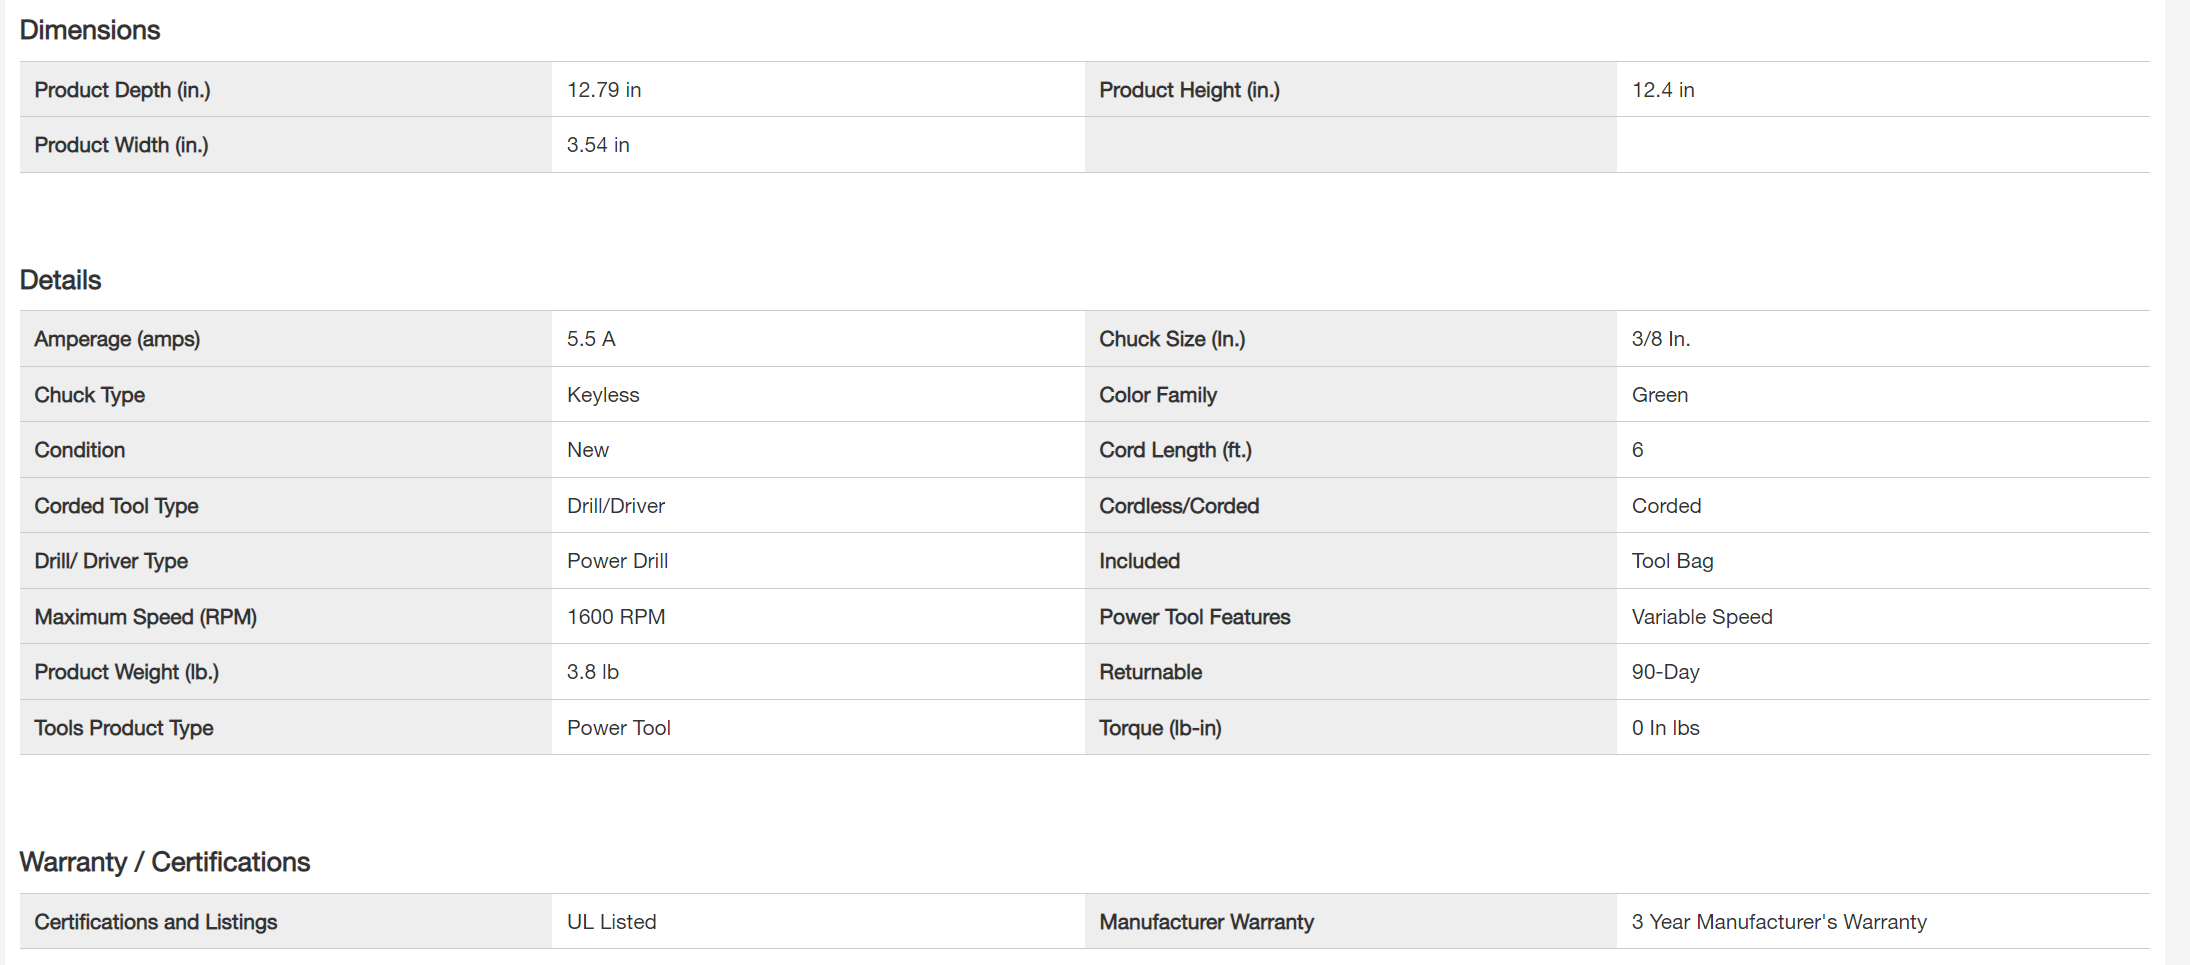Select the Product Width value 3.54 in

tap(598, 145)
